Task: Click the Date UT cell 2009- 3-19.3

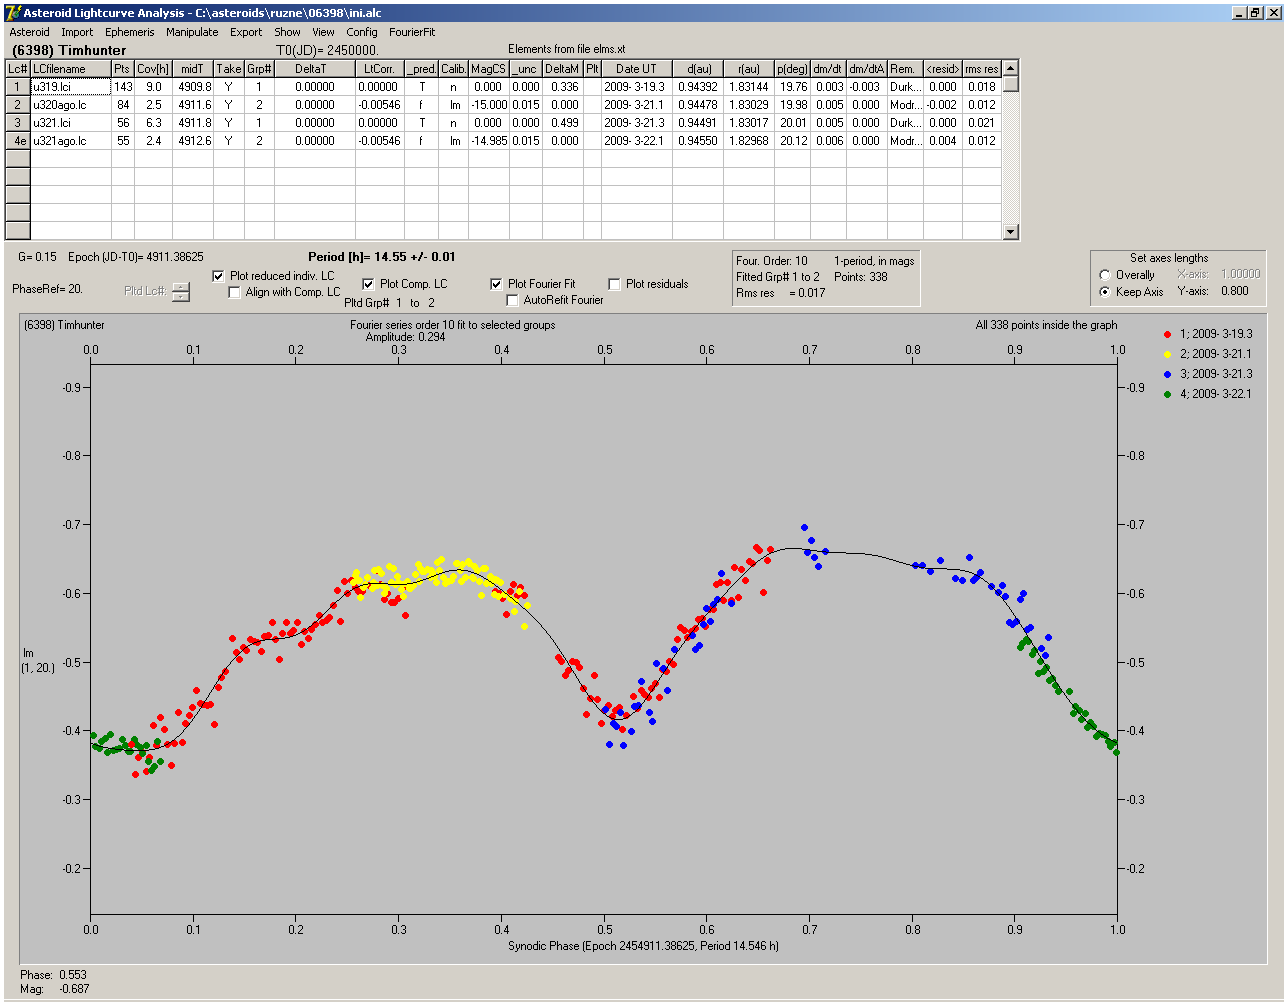Action: click(x=636, y=87)
